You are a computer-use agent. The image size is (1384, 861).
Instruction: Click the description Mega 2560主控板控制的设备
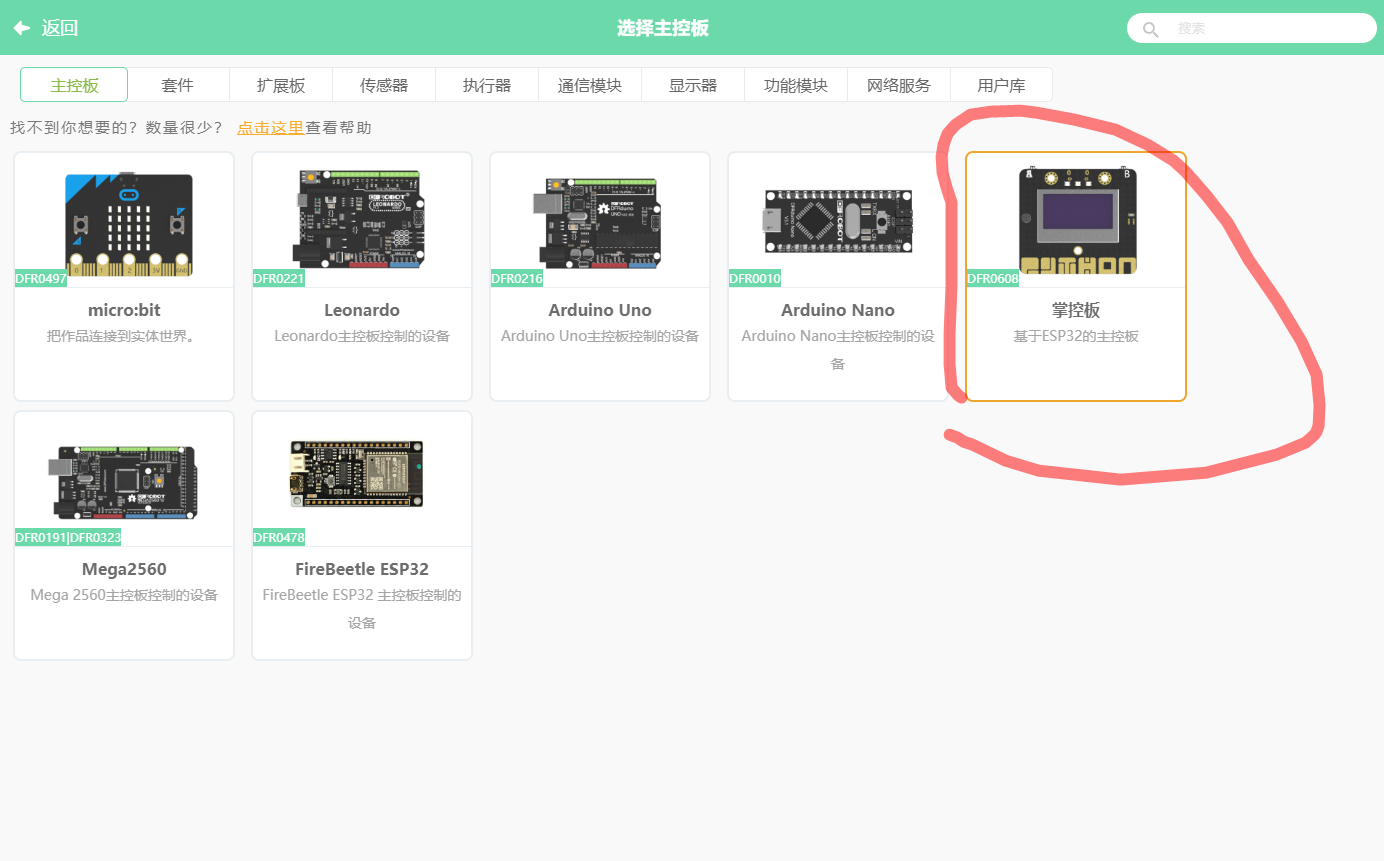124,595
